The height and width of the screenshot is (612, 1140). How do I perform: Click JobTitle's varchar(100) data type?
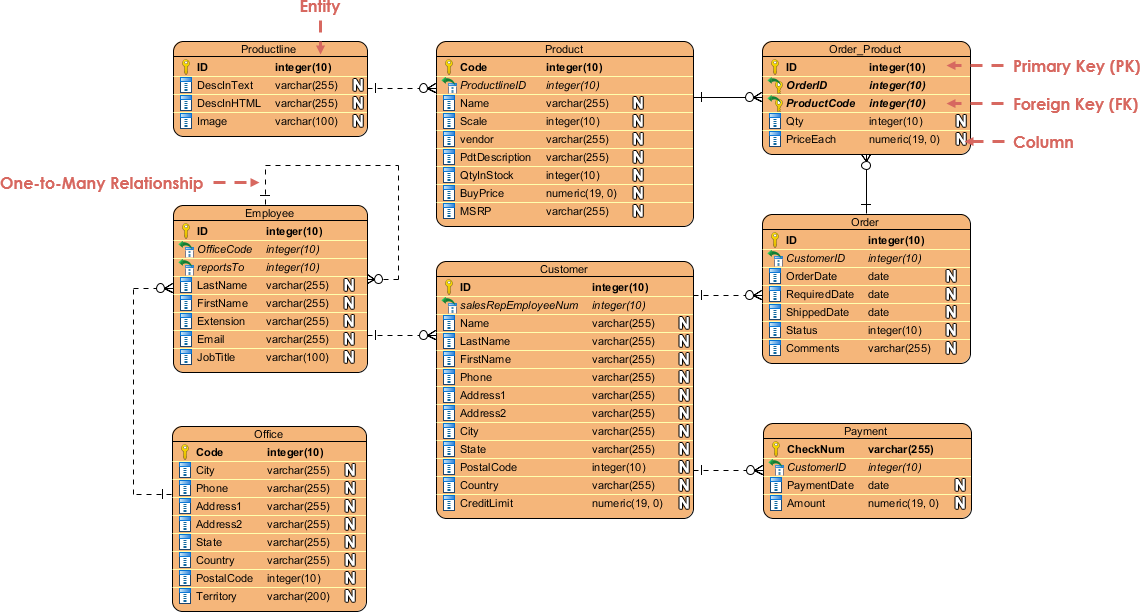click(x=297, y=358)
